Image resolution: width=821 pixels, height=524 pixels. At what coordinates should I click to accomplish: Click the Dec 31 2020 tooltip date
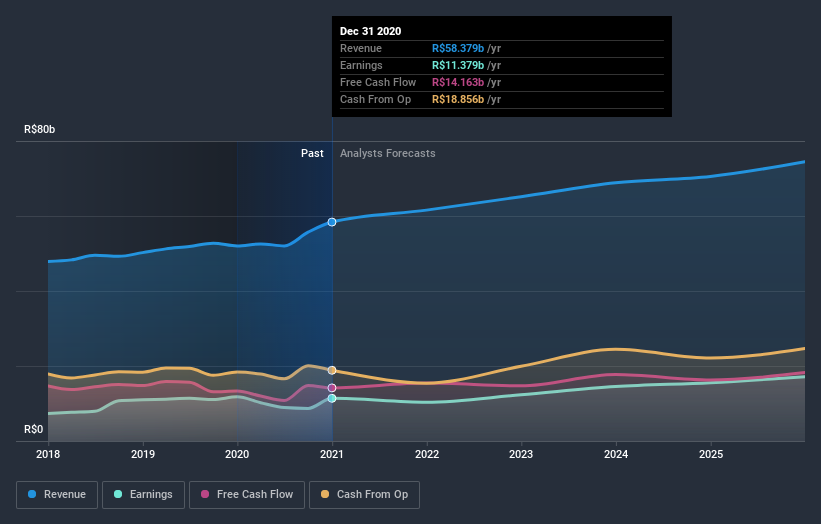click(x=371, y=31)
